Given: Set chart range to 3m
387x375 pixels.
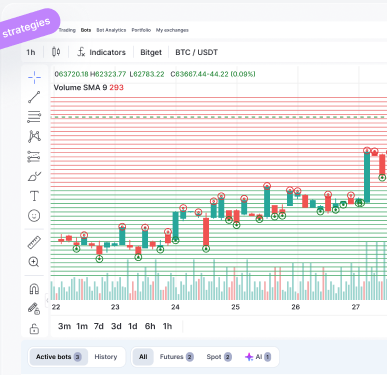Looking at the screenshot, I should tap(64, 326).
